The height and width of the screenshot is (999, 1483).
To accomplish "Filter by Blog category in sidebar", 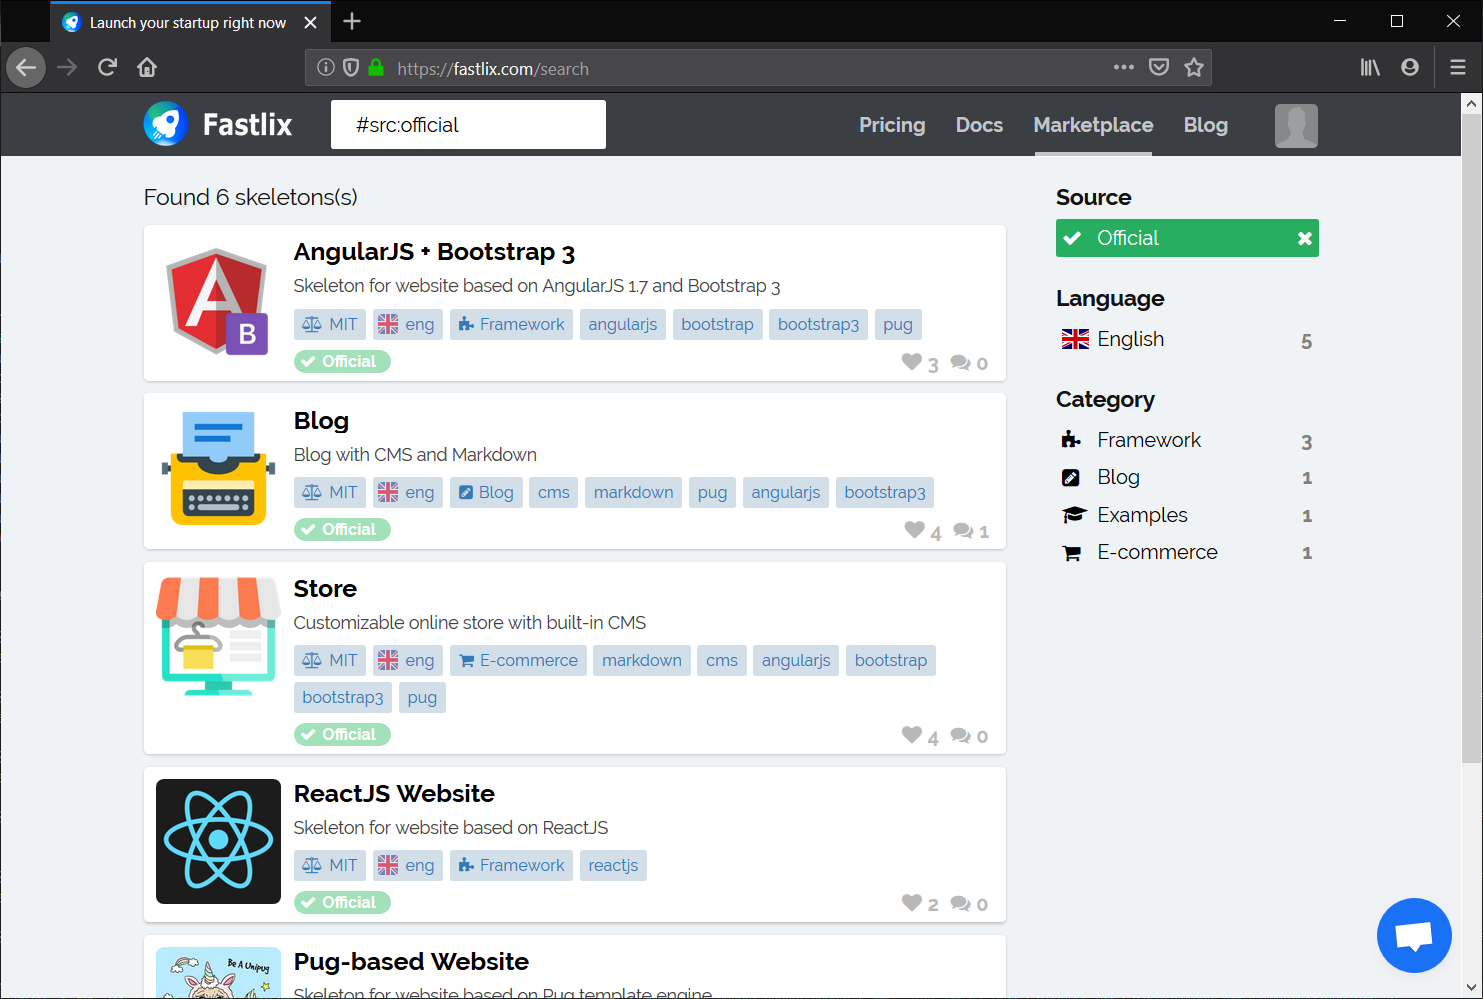I will point(1187,478).
